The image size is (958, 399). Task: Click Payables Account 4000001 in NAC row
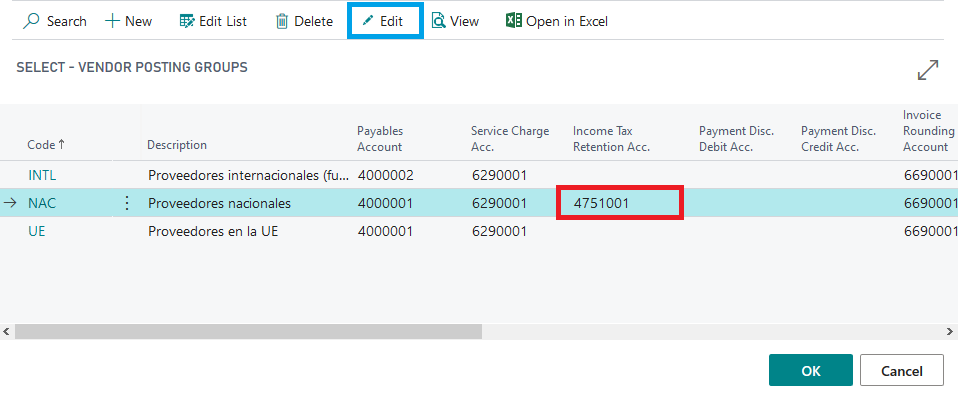385,203
